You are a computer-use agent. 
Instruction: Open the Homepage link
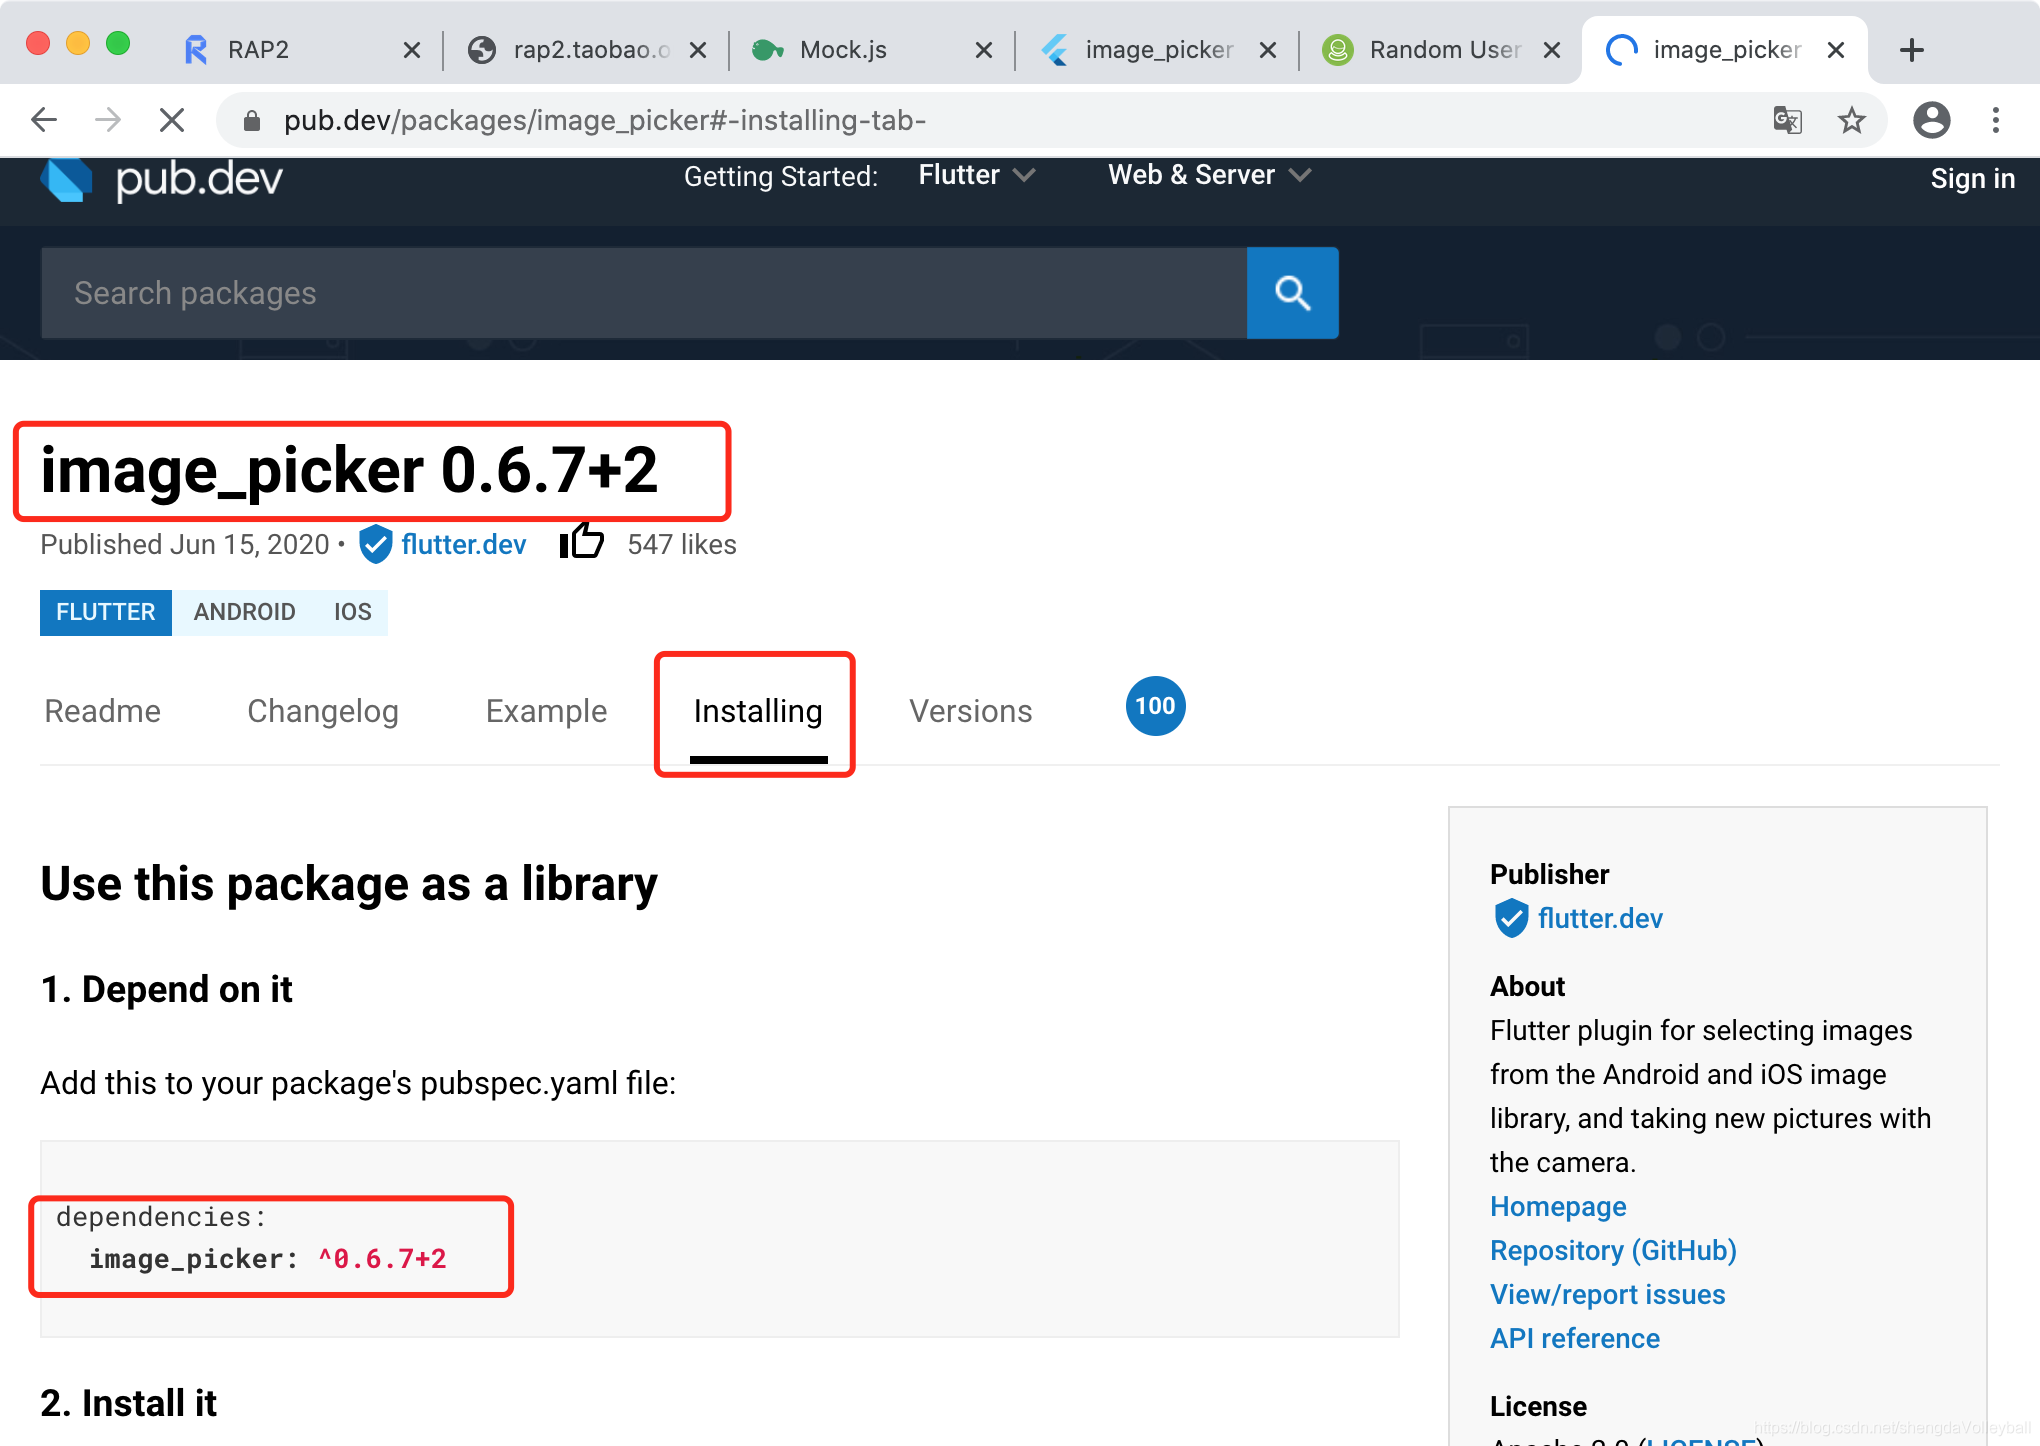(x=1558, y=1206)
